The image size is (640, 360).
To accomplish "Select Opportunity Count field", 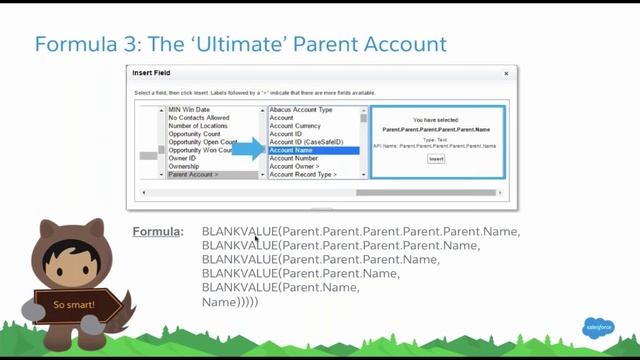I will (194, 134).
